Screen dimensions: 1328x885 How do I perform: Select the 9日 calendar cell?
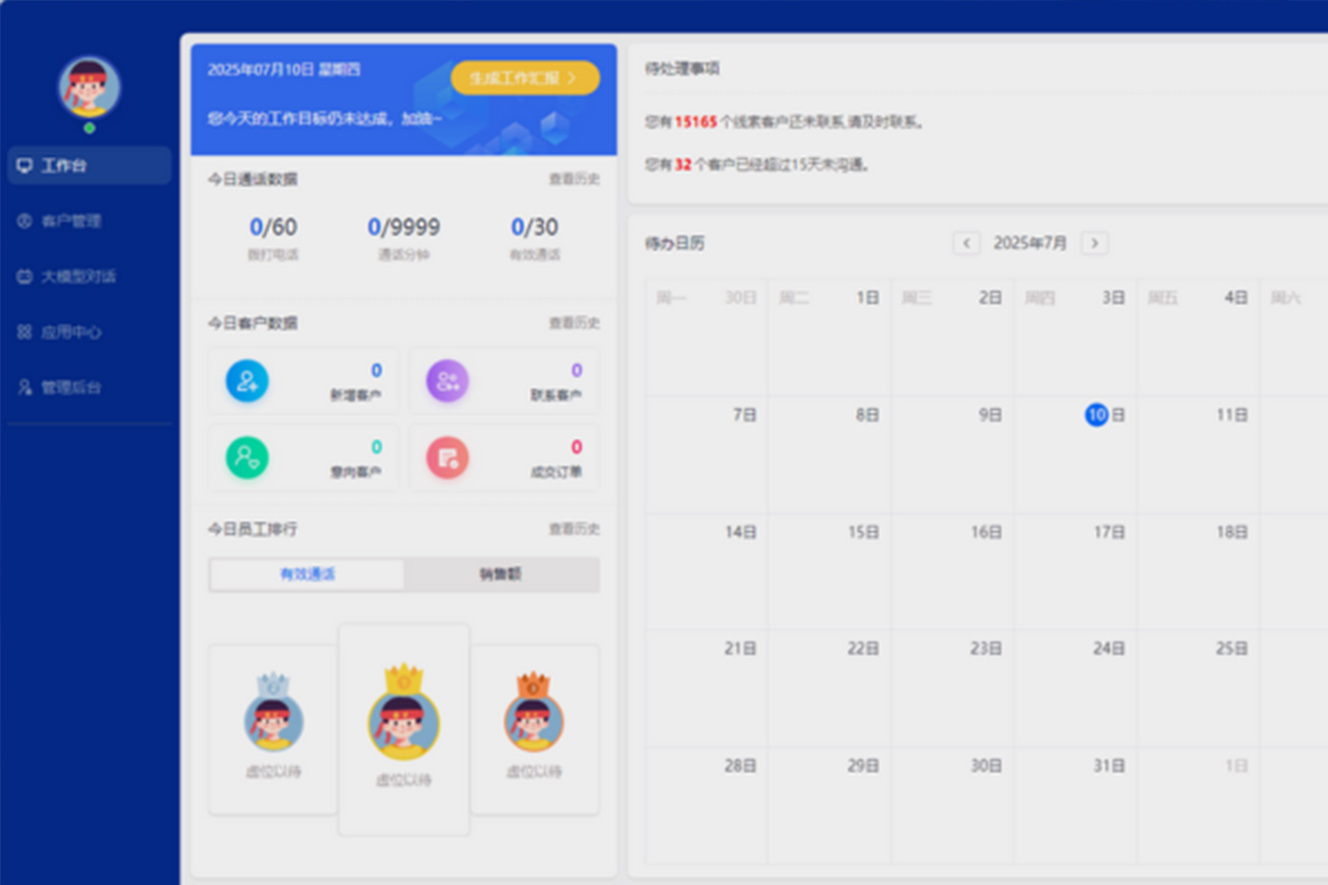point(952,455)
